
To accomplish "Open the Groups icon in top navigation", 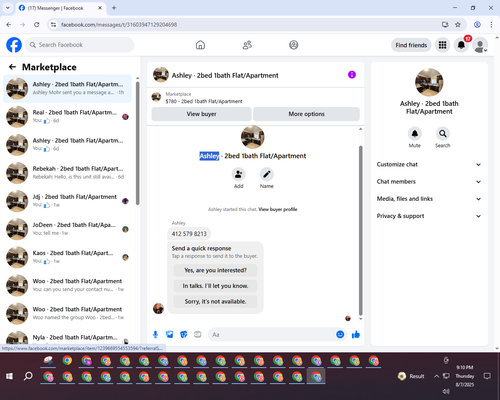I will [x=294, y=45].
